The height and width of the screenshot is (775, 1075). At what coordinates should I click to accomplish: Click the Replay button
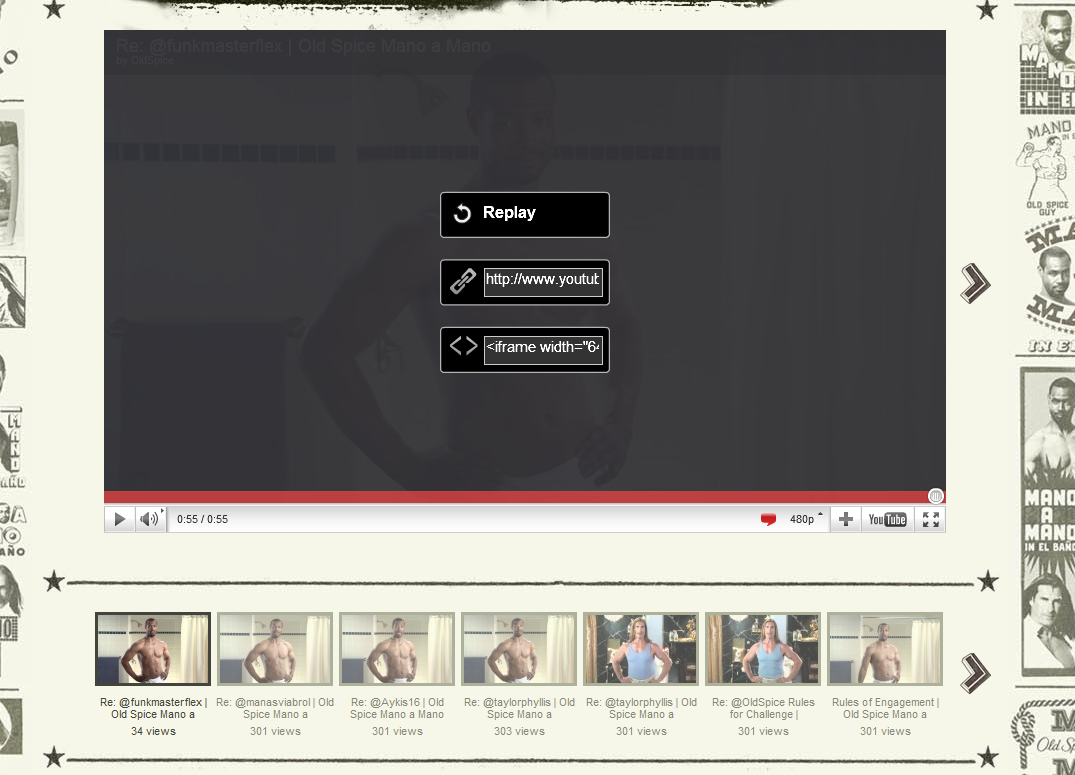click(x=524, y=215)
